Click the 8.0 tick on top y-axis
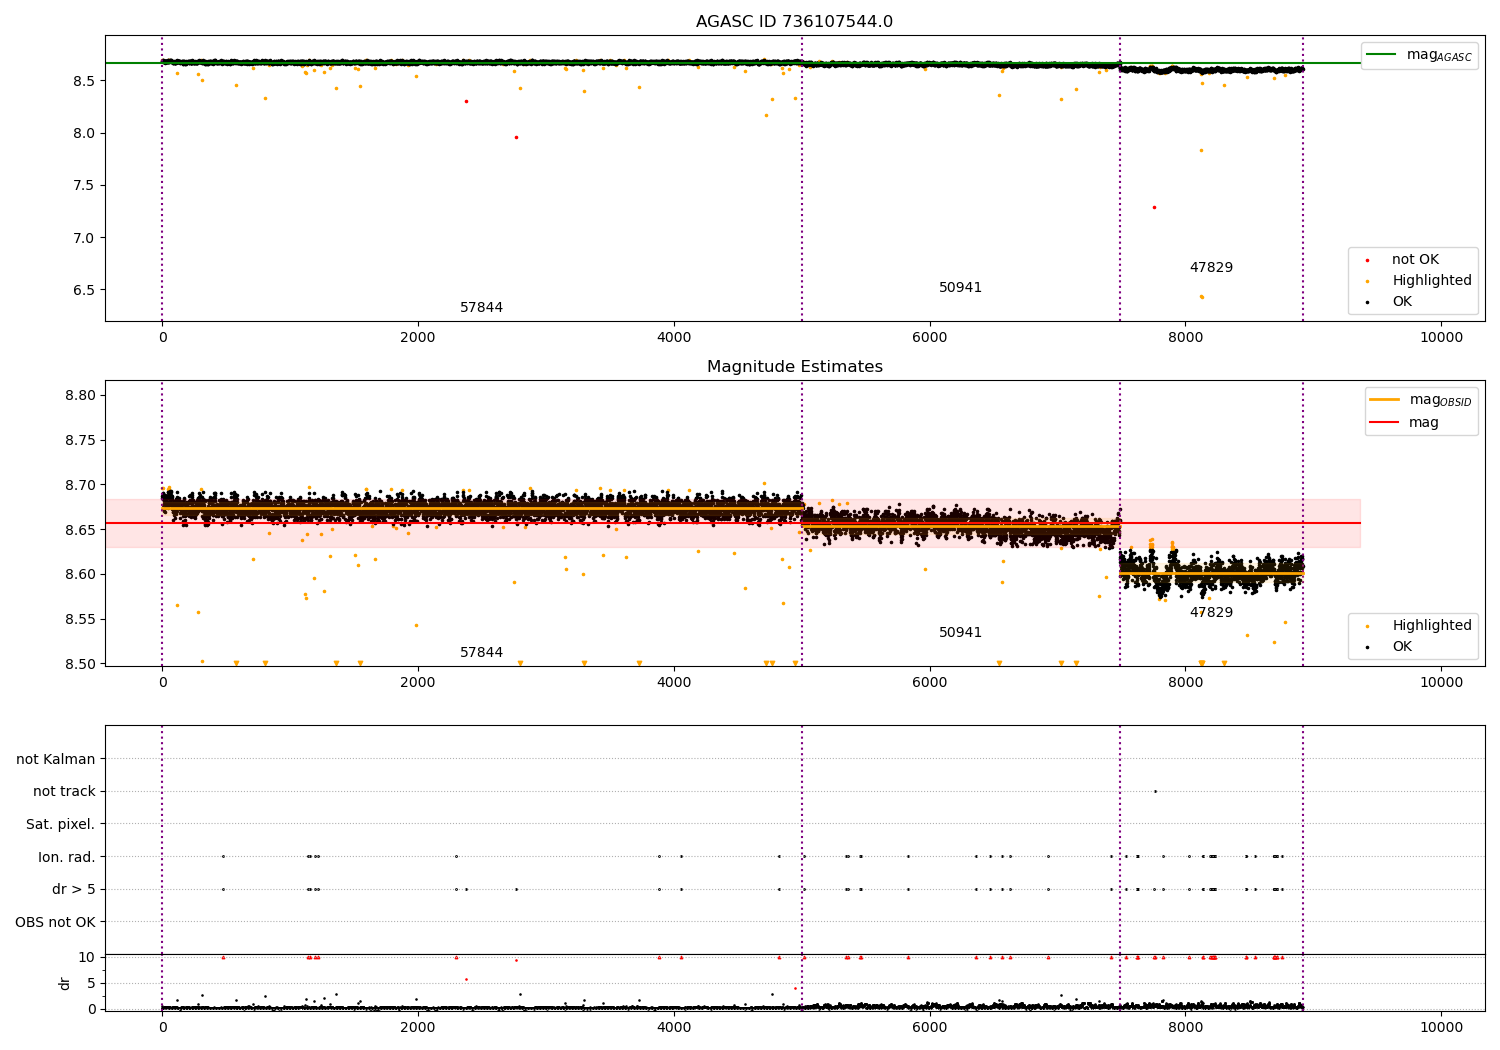 [83, 133]
